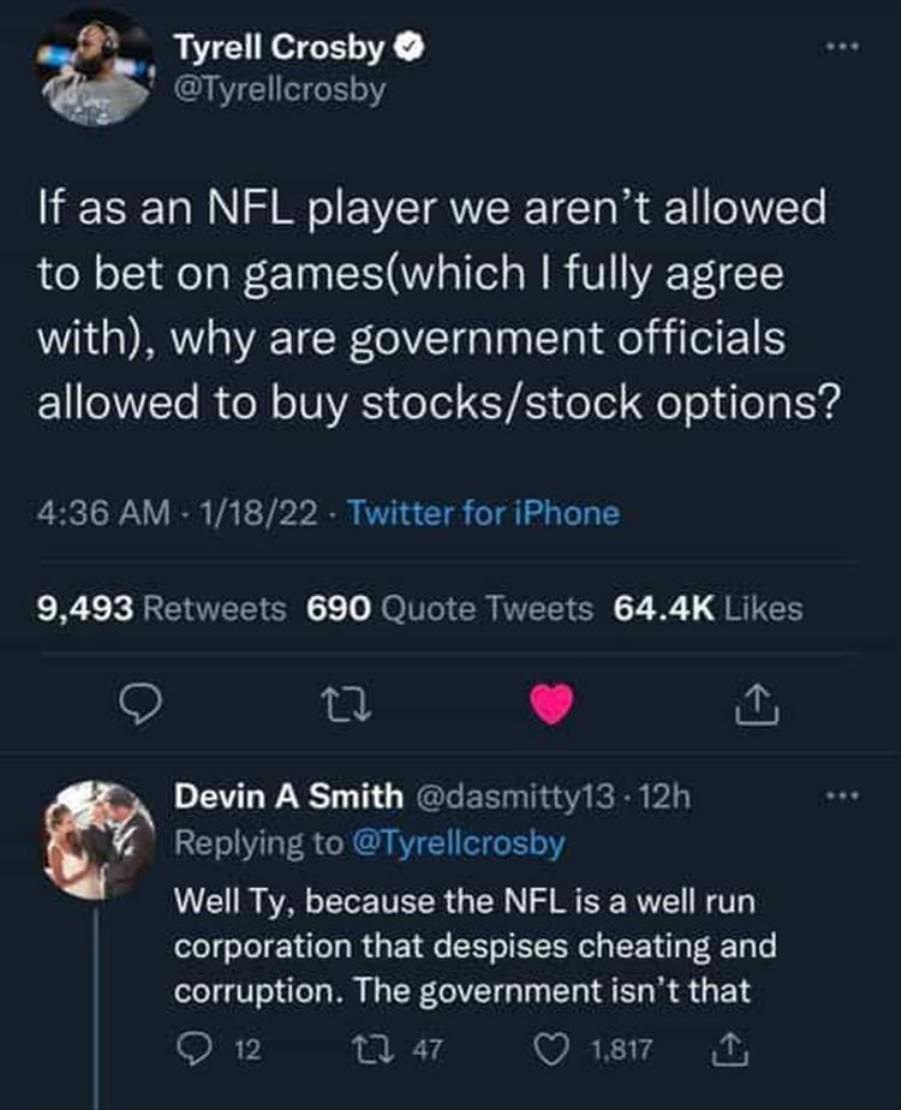Click the 4:36 AM 1/18/22 timestamp
Screen dimensions: 901x1110
click(178, 513)
